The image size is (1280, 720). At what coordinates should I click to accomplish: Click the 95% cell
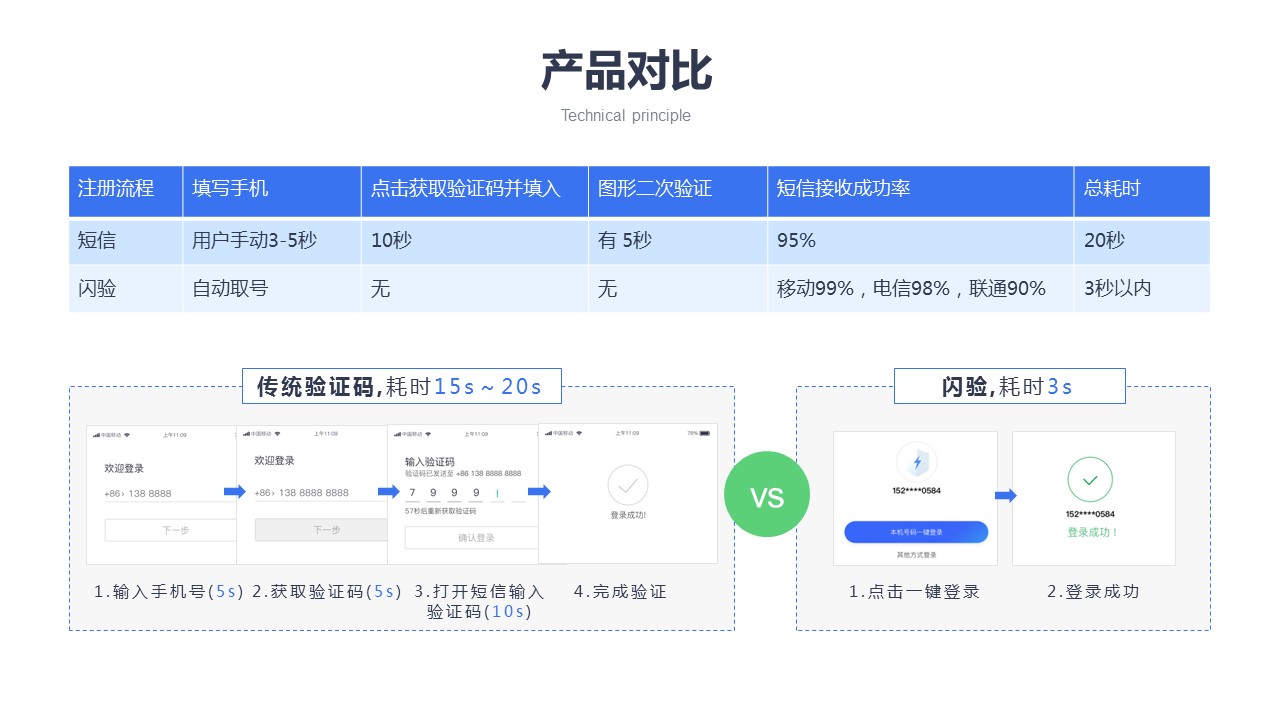pyautogui.click(x=921, y=241)
